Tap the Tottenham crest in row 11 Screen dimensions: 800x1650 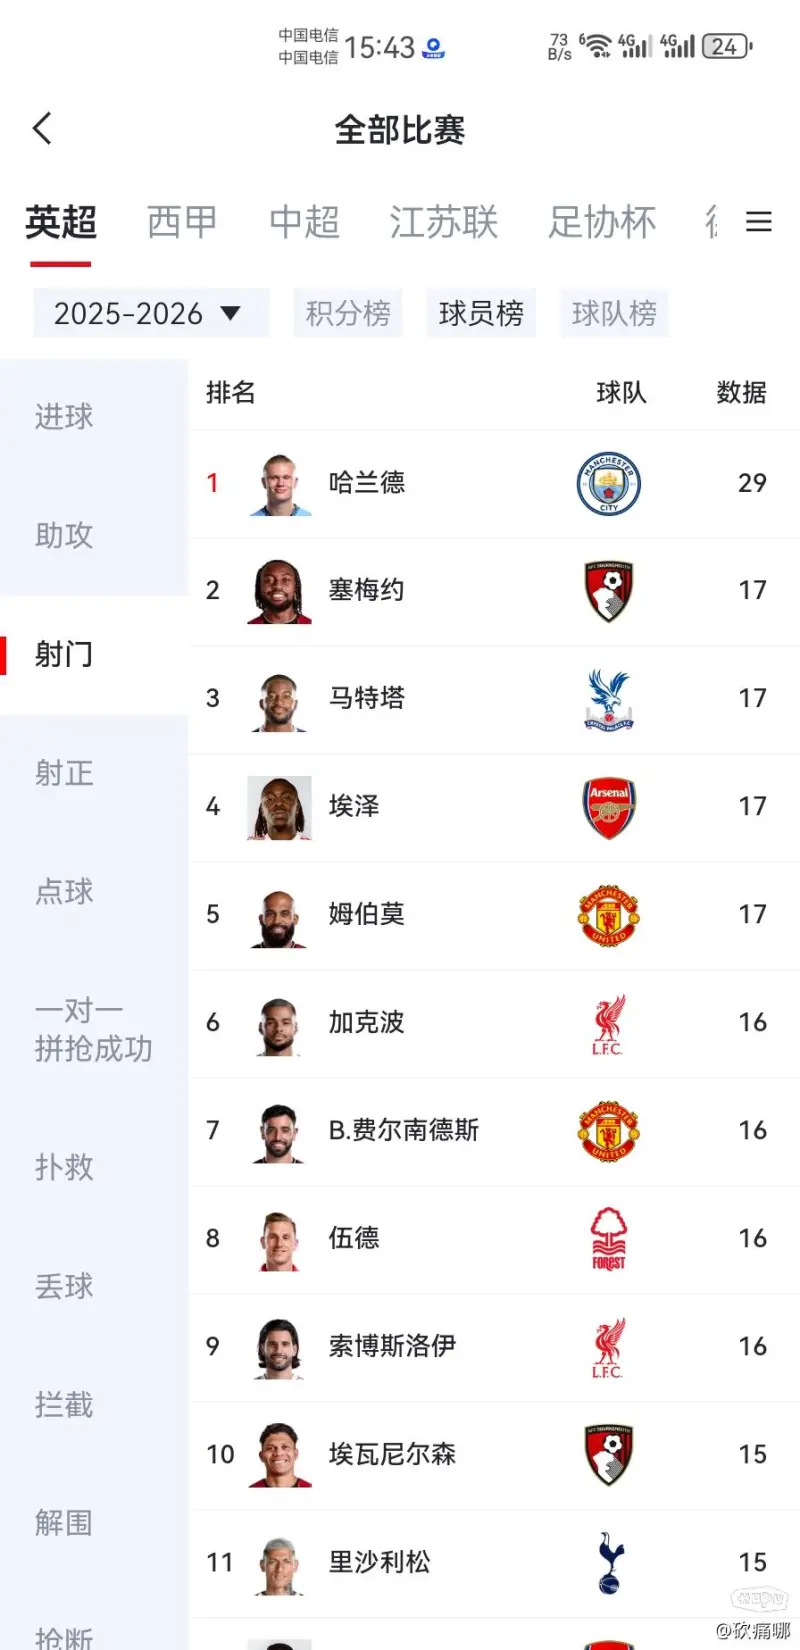point(608,1562)
